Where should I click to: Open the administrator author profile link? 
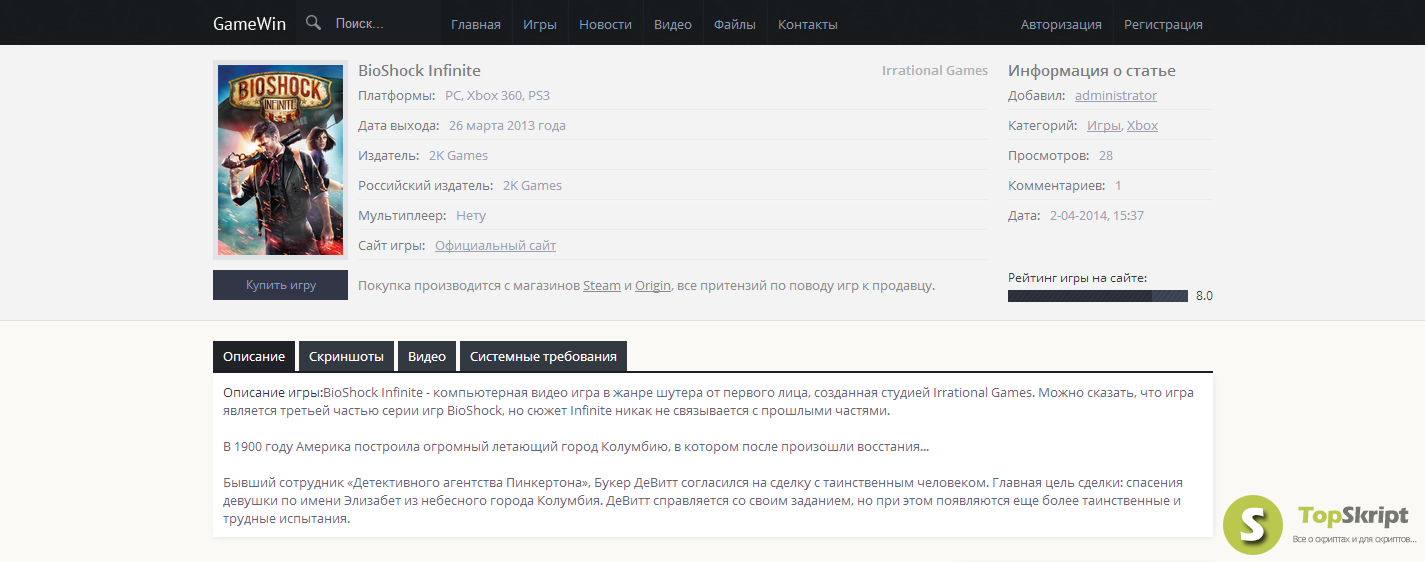pyautogui.click(x=1116, y=95)
